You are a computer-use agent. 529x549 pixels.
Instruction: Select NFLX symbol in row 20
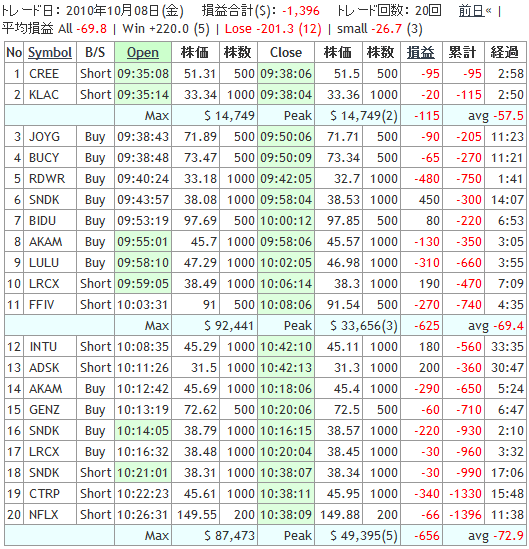coord(43,515)
